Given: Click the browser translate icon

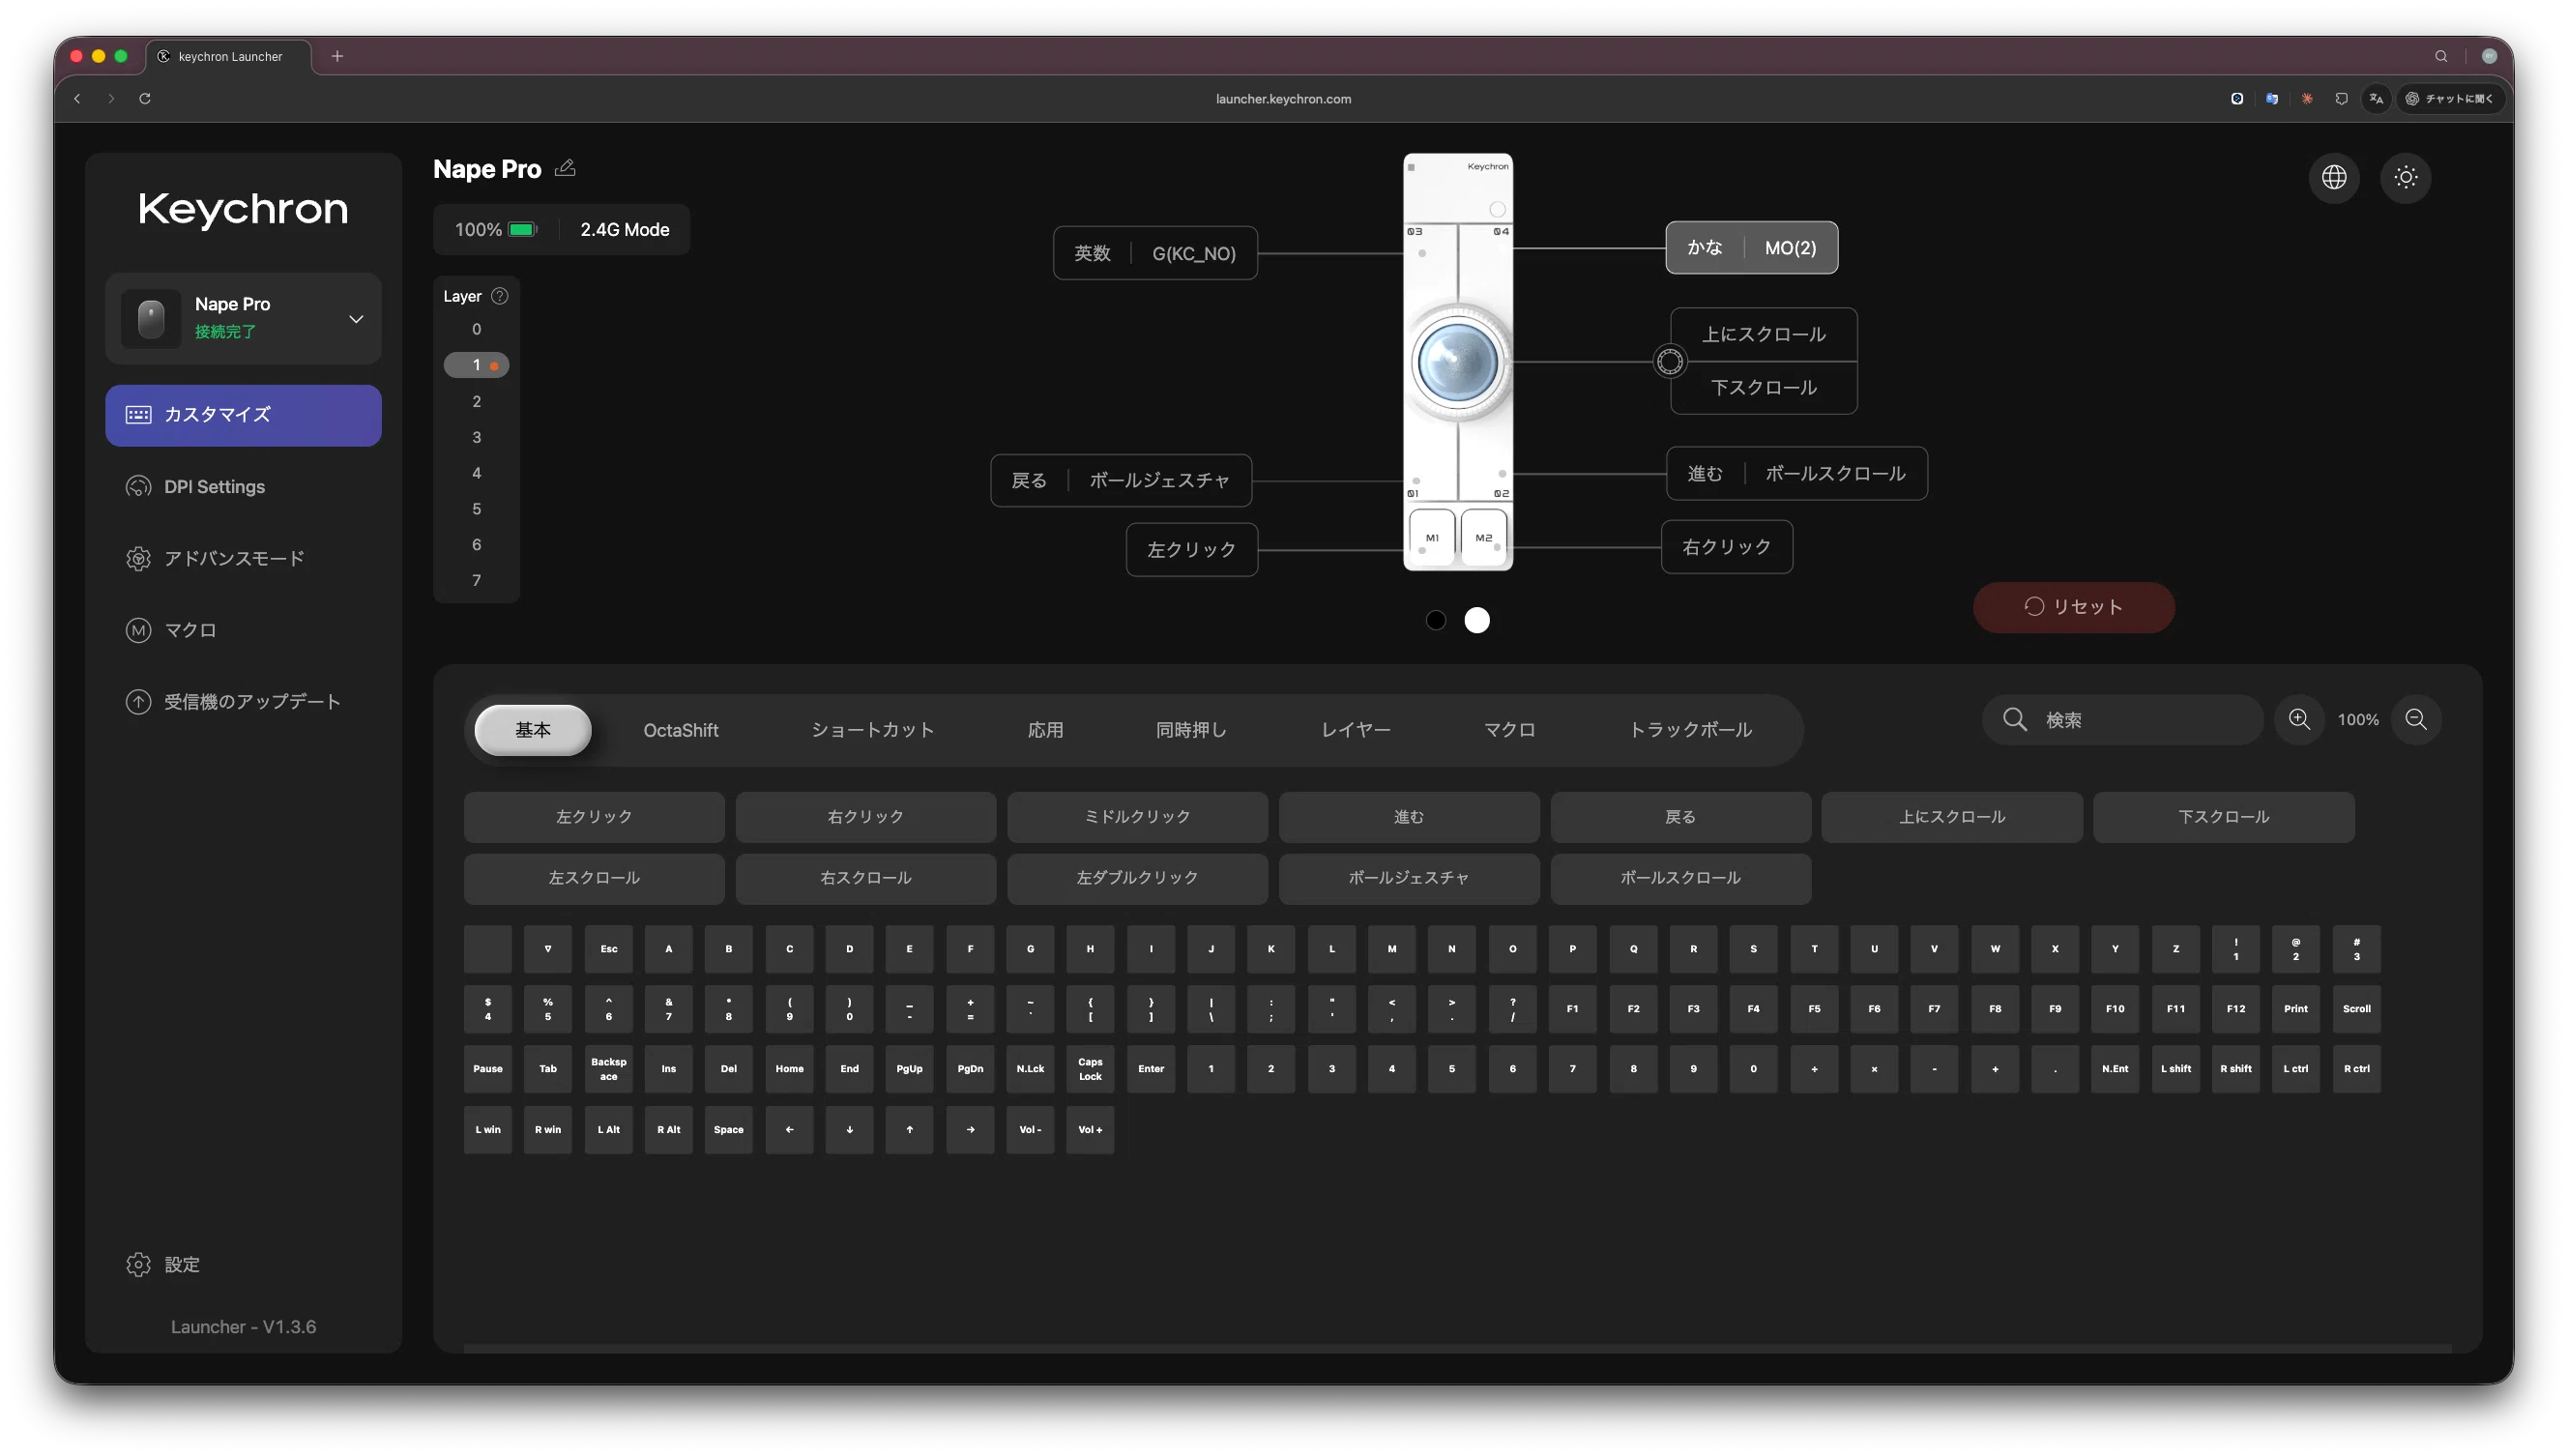Looking at the screenshot, I should (x=2376, y=98).
